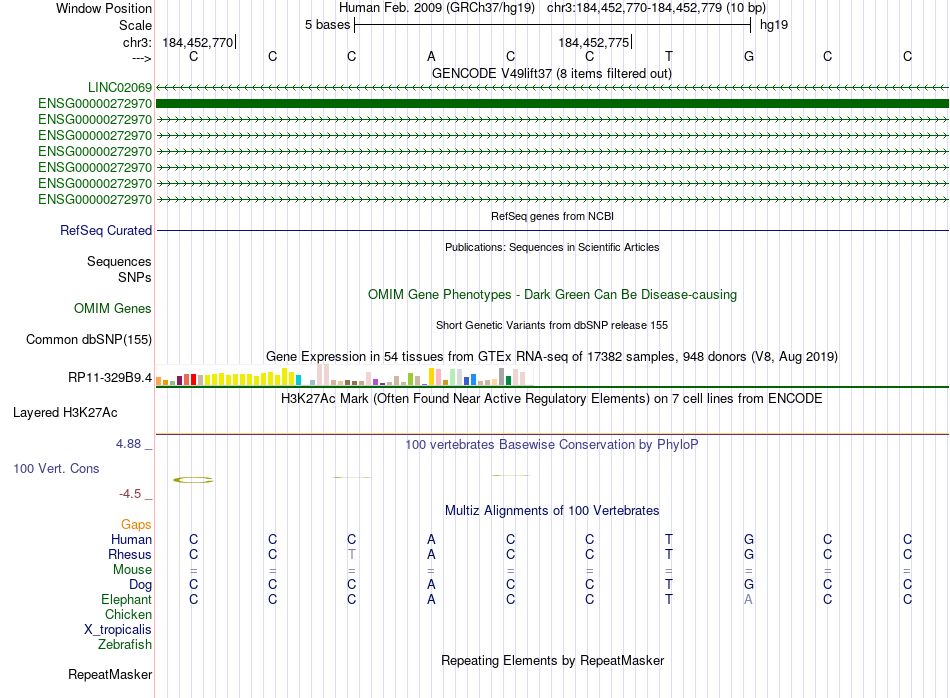The image size is (950, 698).
Task: Open the RefSeq Curated track label
Action: click(x=106, y=230)
